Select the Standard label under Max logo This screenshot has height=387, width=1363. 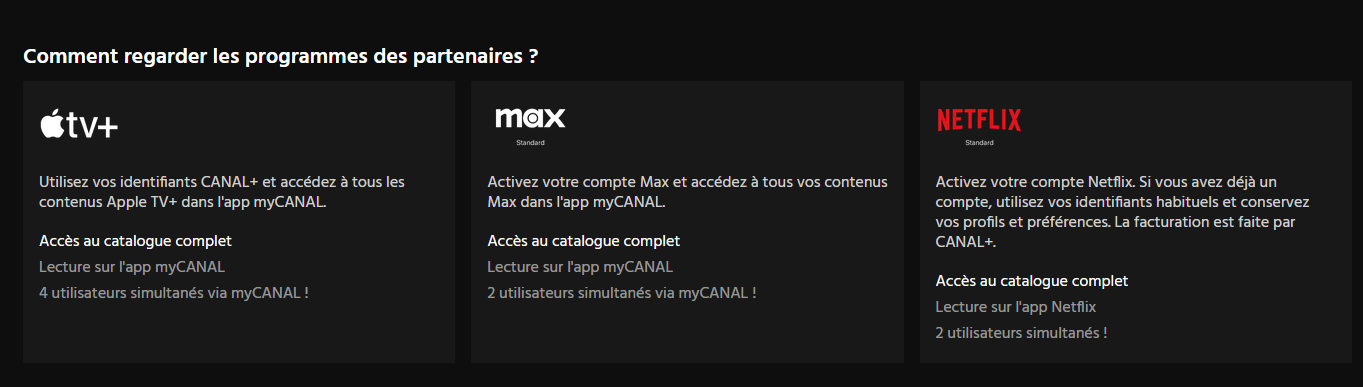click(530, 143)
